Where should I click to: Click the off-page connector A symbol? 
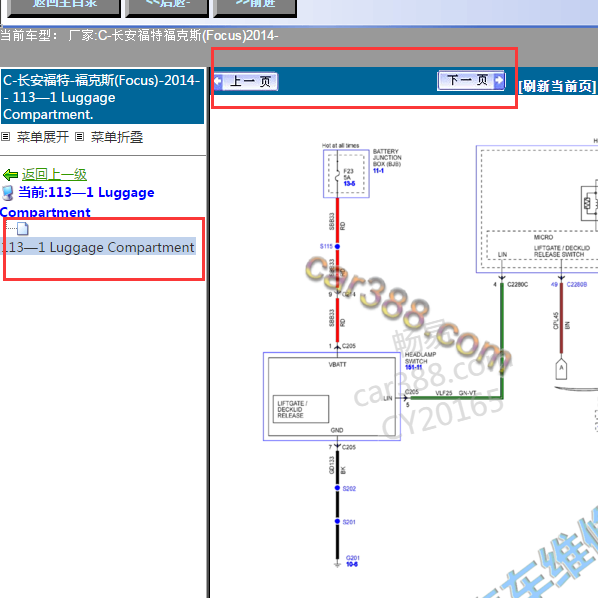pos(561,368)
